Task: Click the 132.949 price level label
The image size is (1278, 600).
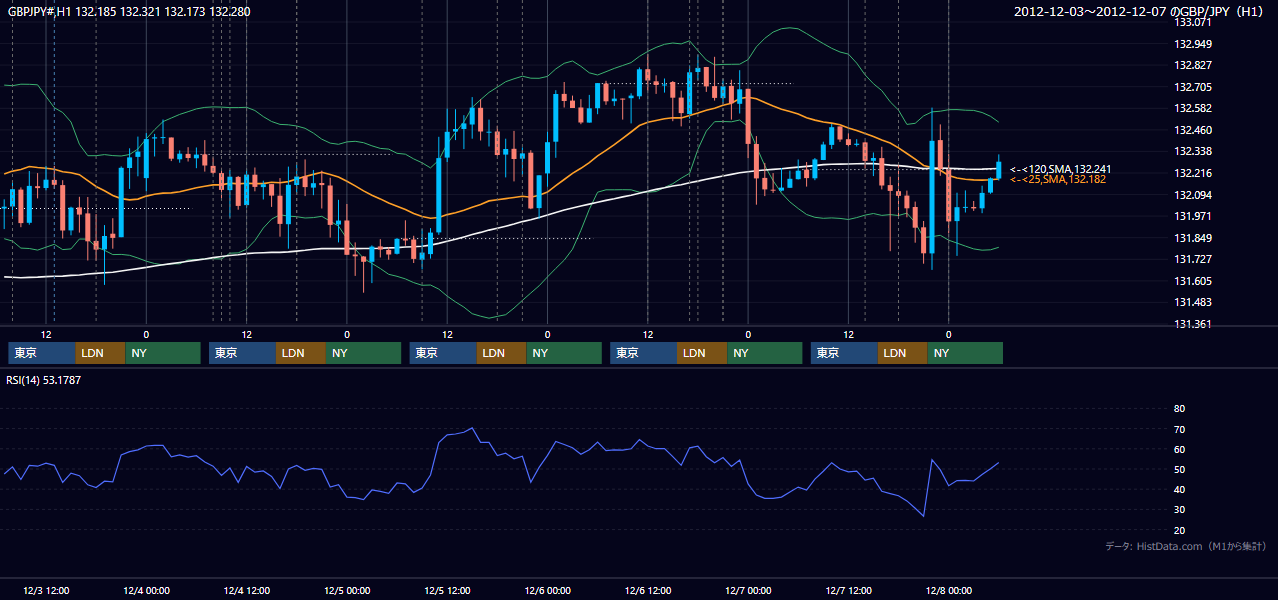Action: click(x=1193, y=44)
